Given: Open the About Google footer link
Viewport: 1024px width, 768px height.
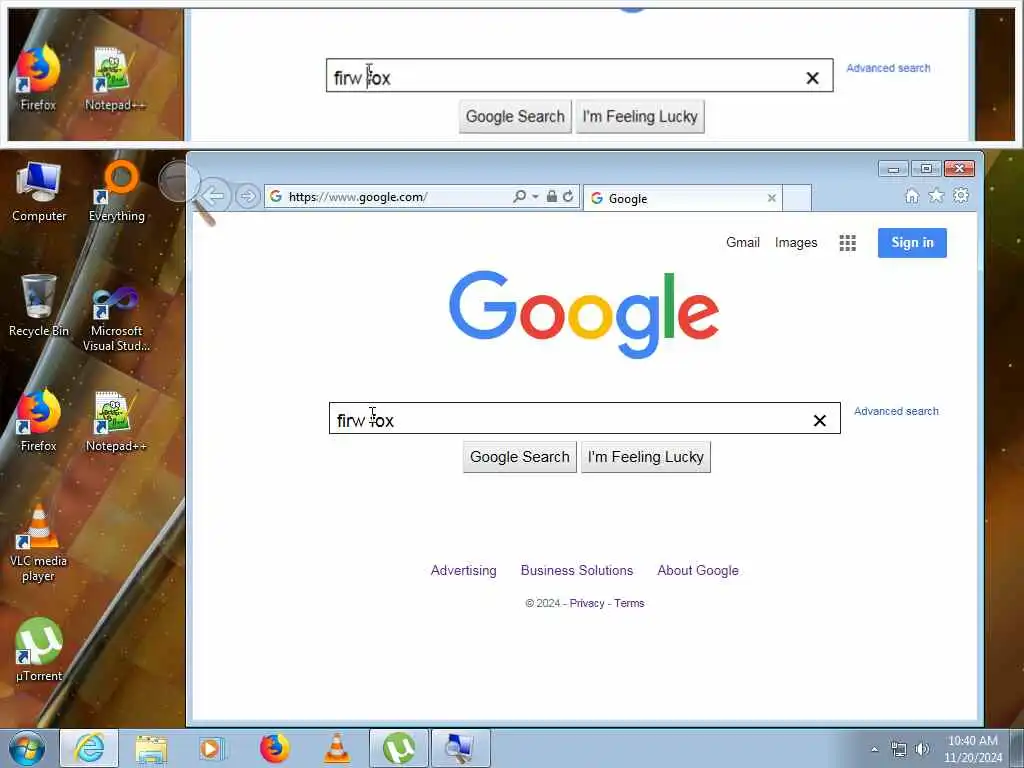Looking at the screenshot, I should coord(697,570).
